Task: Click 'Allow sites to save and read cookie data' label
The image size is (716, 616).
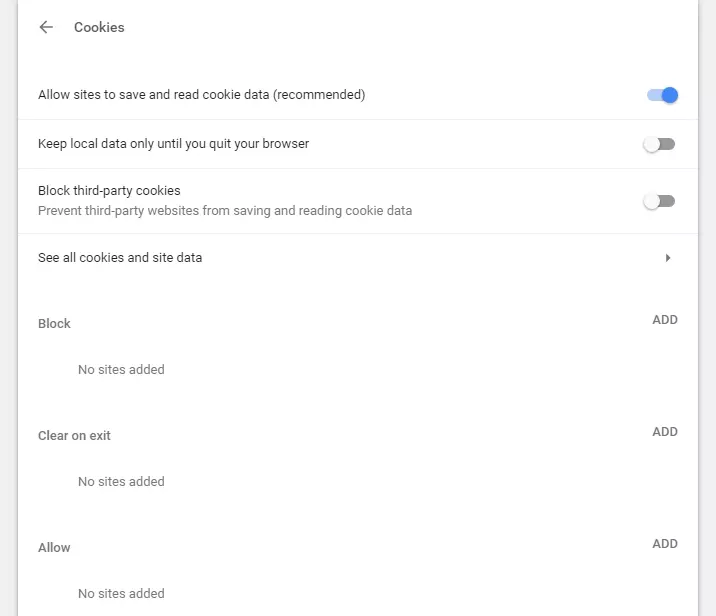Action: (x=201, y=95)
